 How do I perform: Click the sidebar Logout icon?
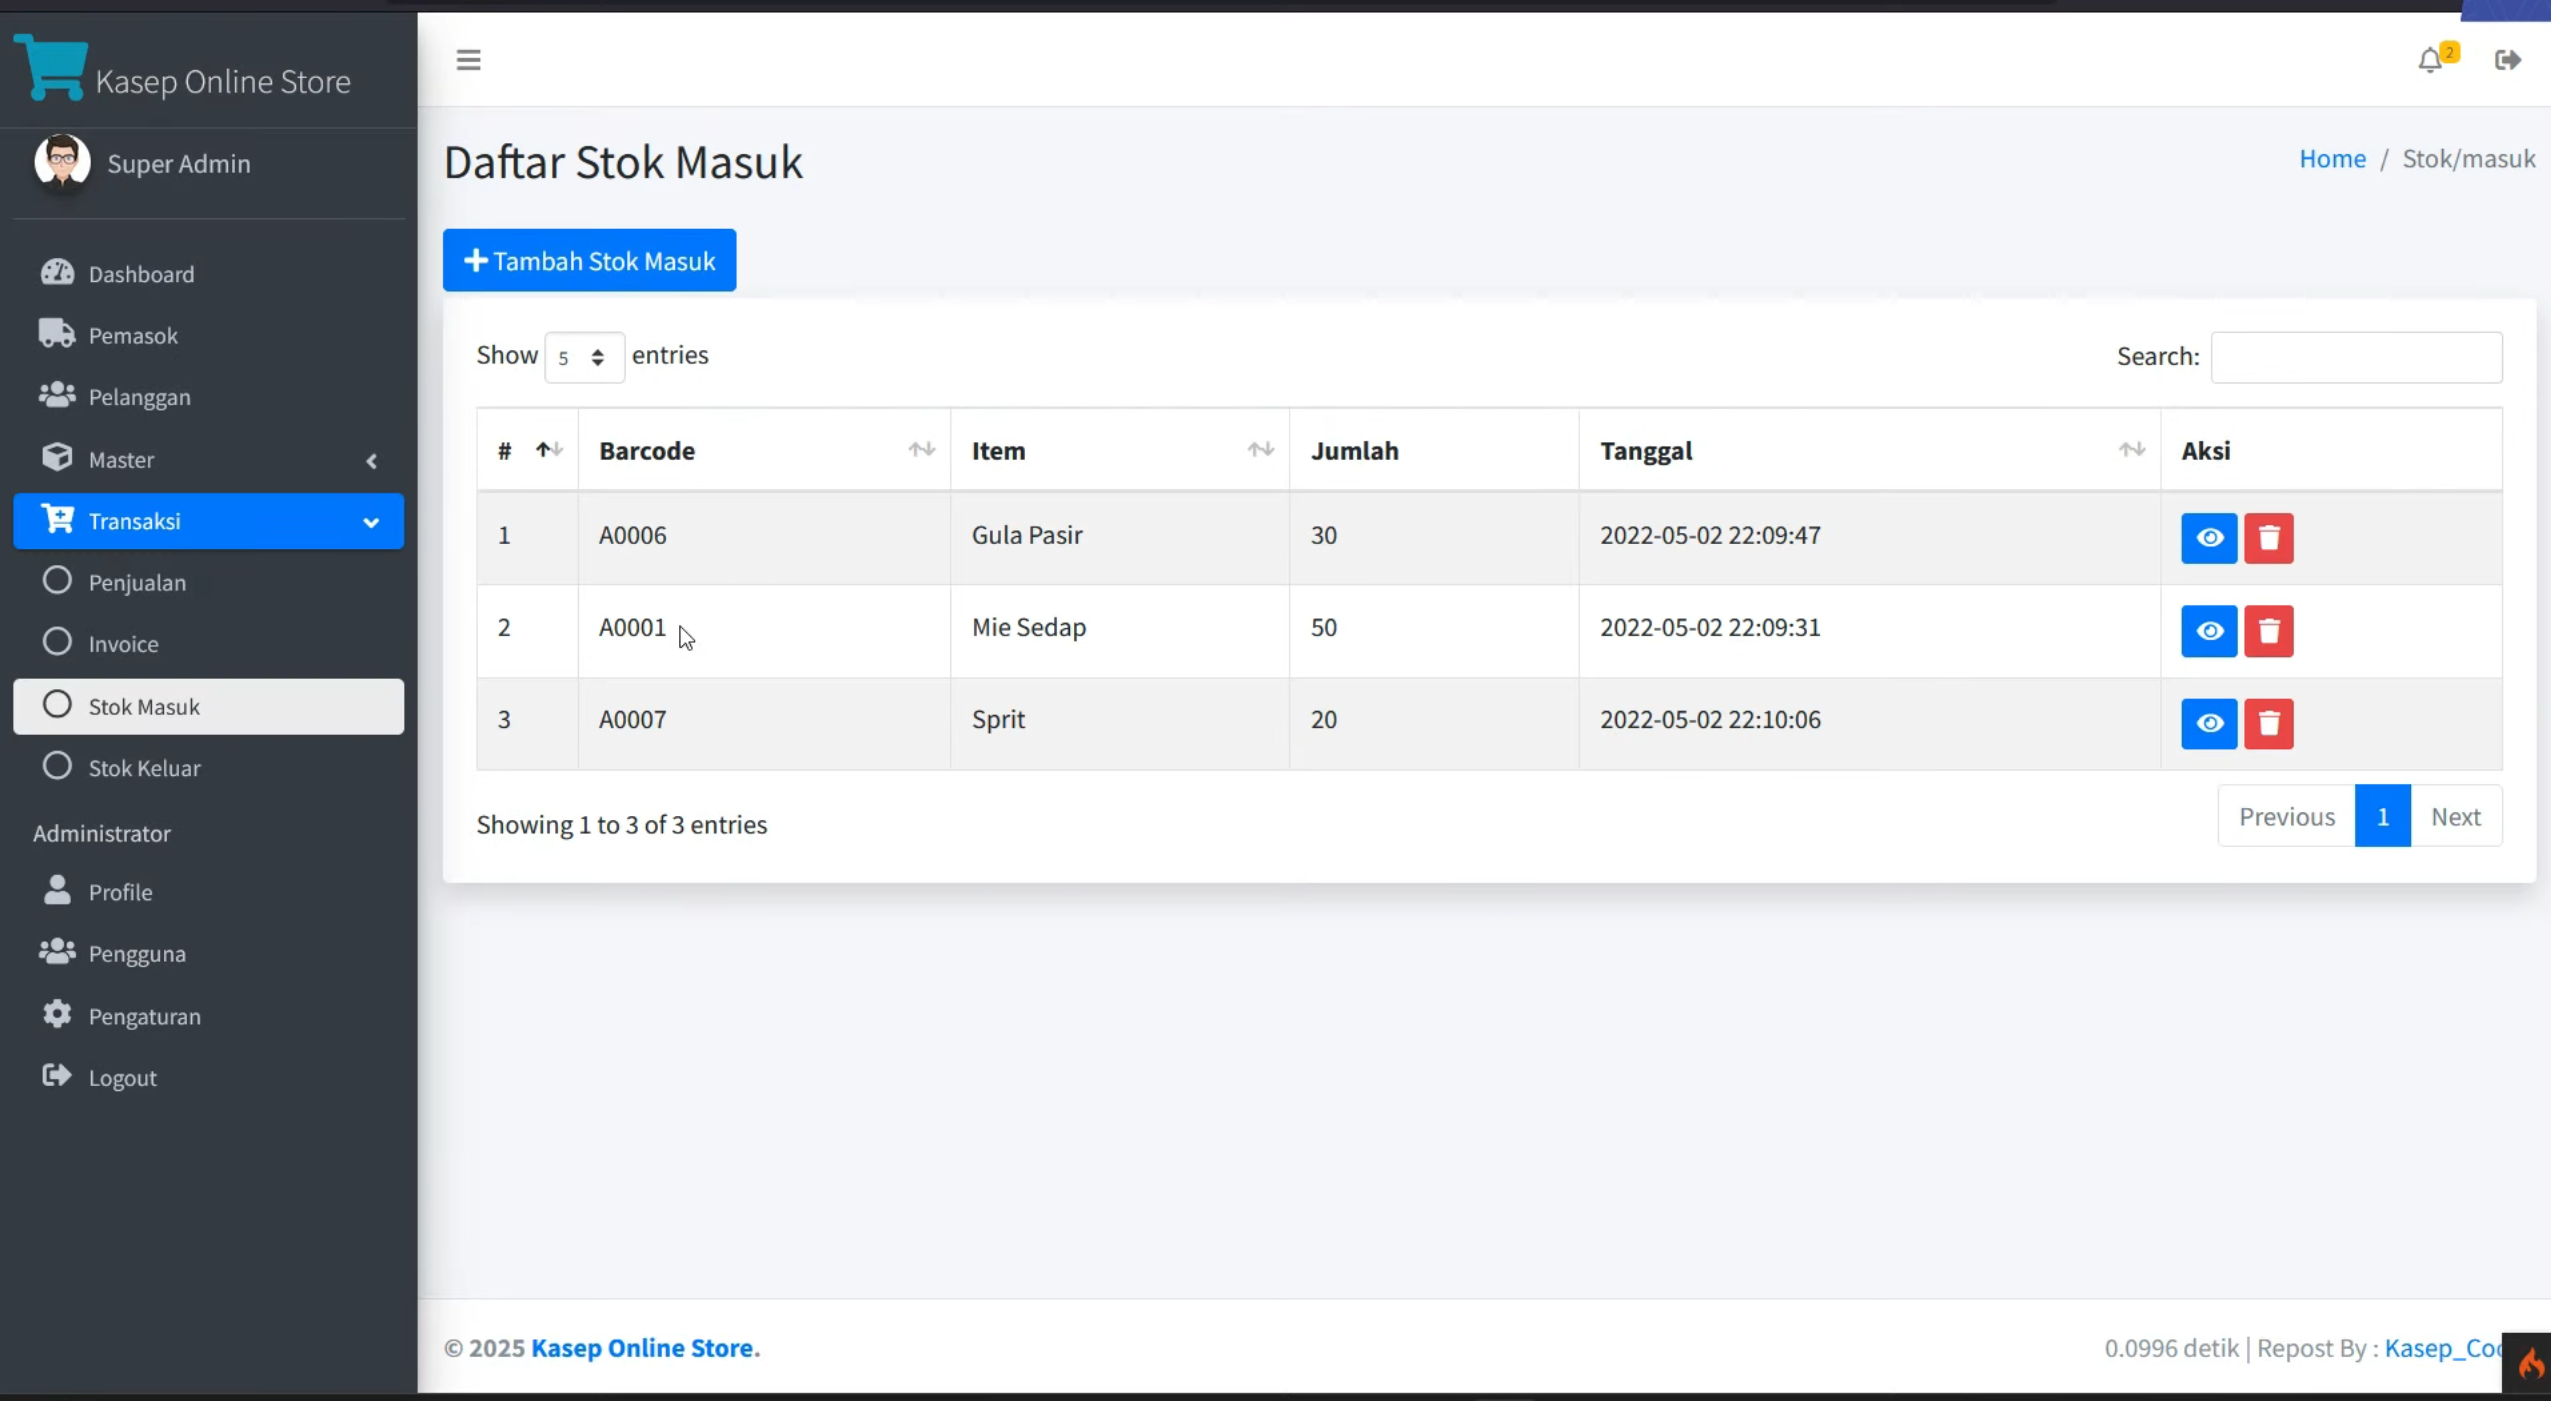pyautogui.click(x=57, y=1075)
